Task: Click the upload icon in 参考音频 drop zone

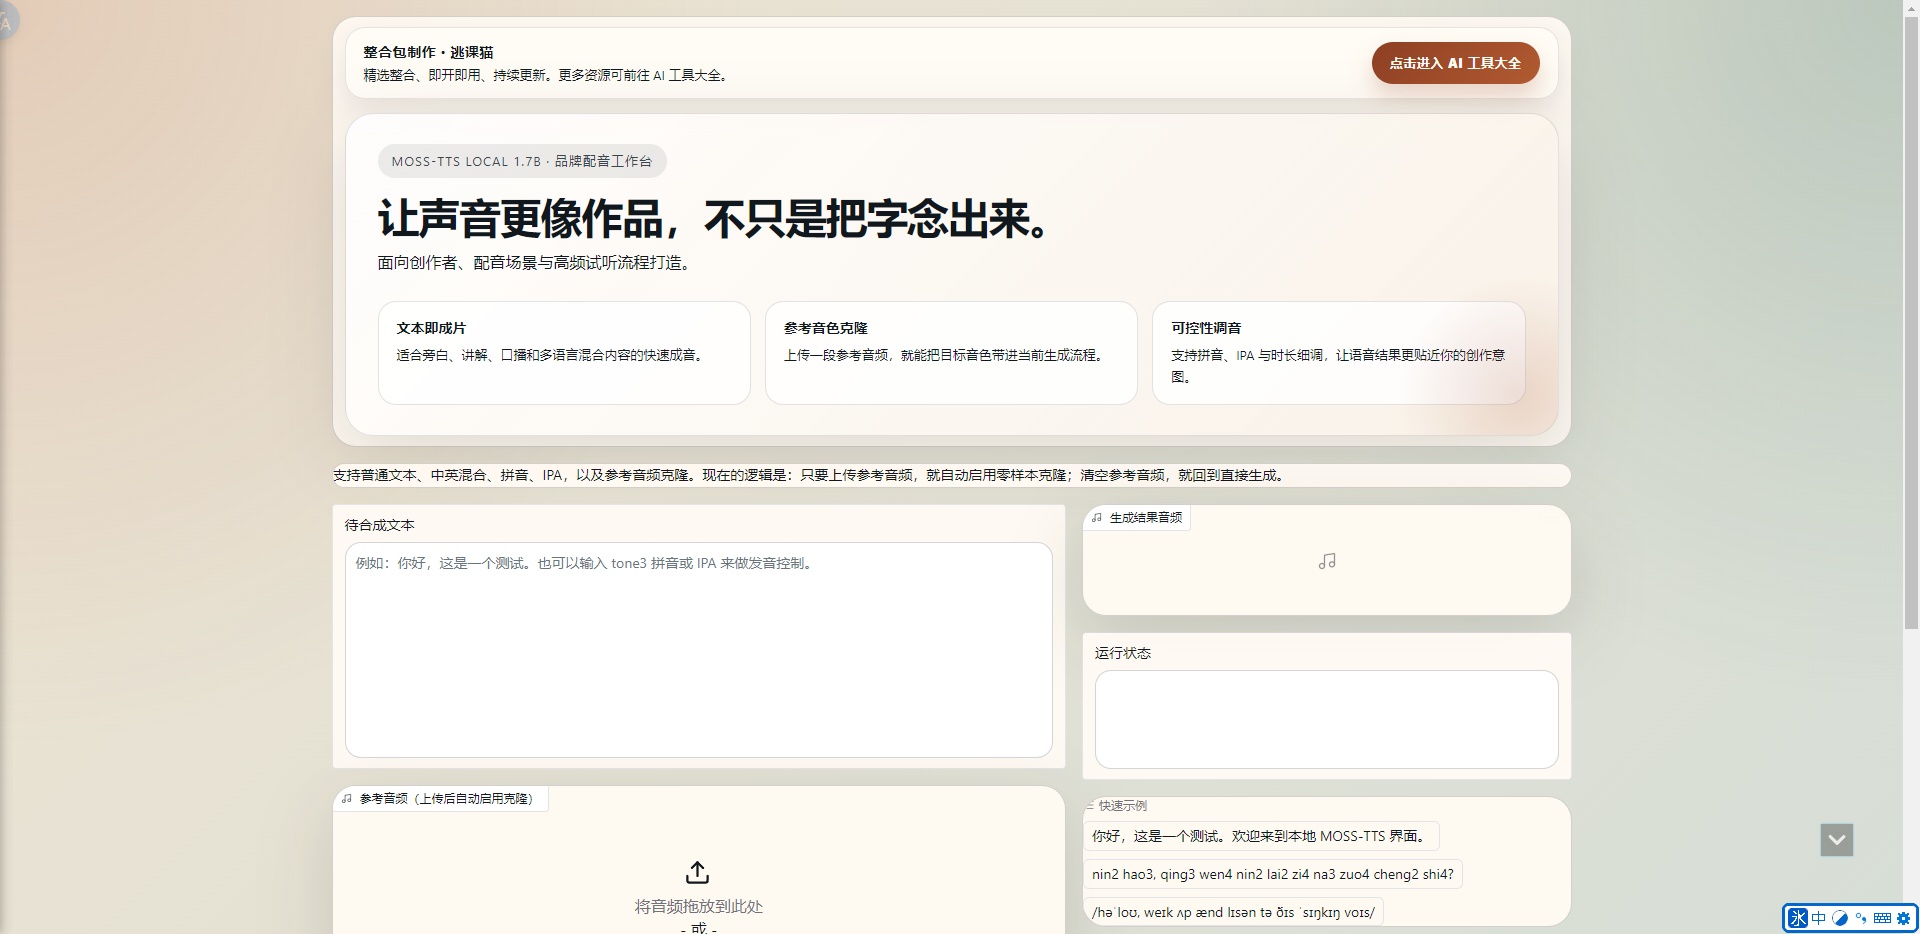Action: pos(698,871)
